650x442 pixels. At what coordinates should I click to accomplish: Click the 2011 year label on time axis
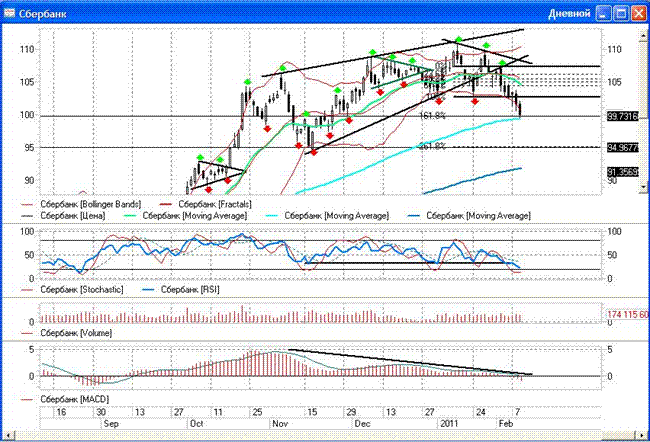click(449, 424)
